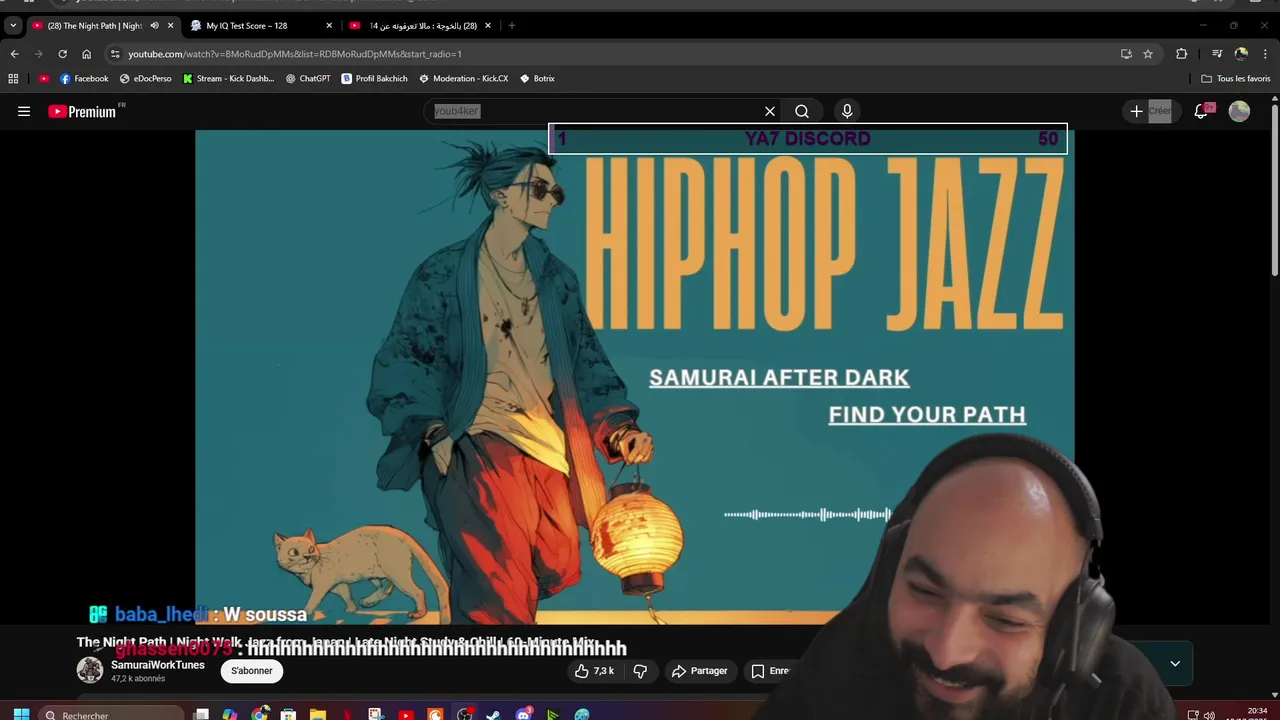Screen dimensions: 1280x720
Task: Save video with Enregistrer bookmark button
Action: [770, 671]
